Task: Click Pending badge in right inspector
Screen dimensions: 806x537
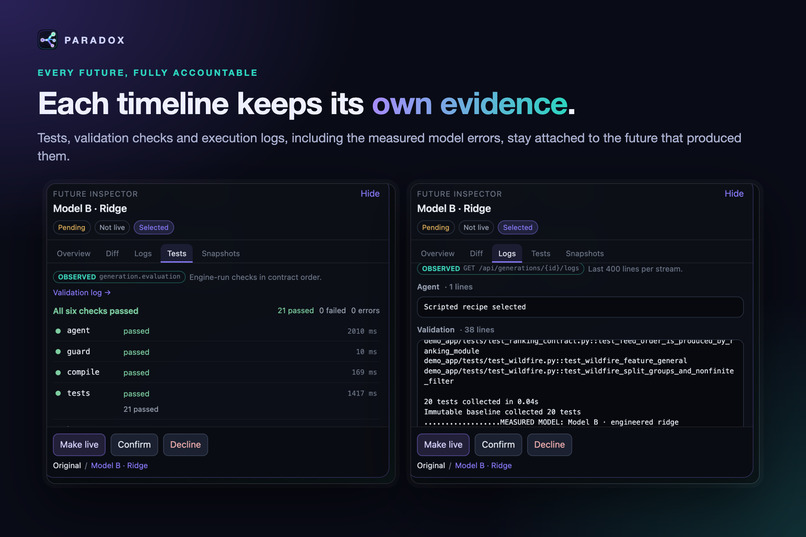Action: click(x=435, y=227)
